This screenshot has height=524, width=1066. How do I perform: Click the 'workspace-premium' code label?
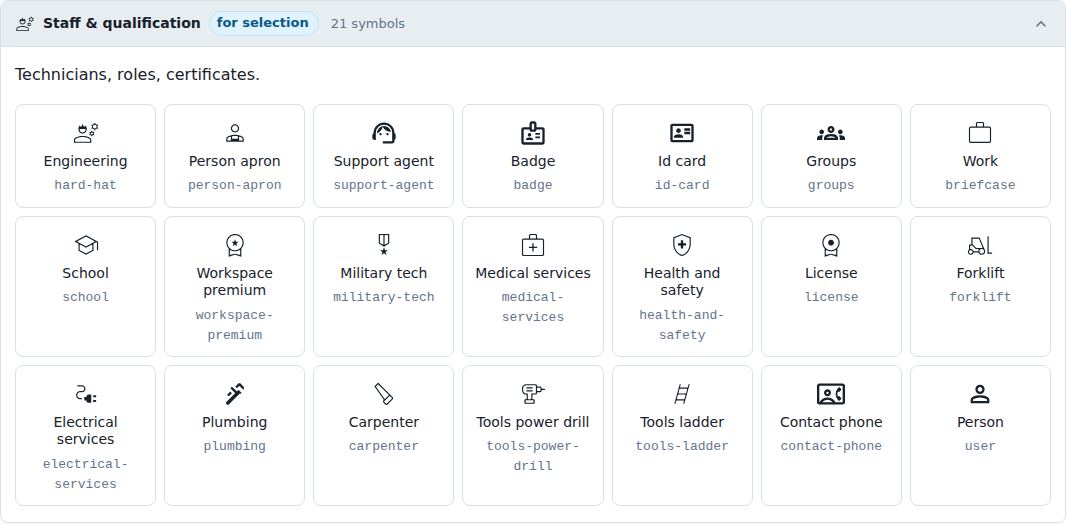pos(235,325)
